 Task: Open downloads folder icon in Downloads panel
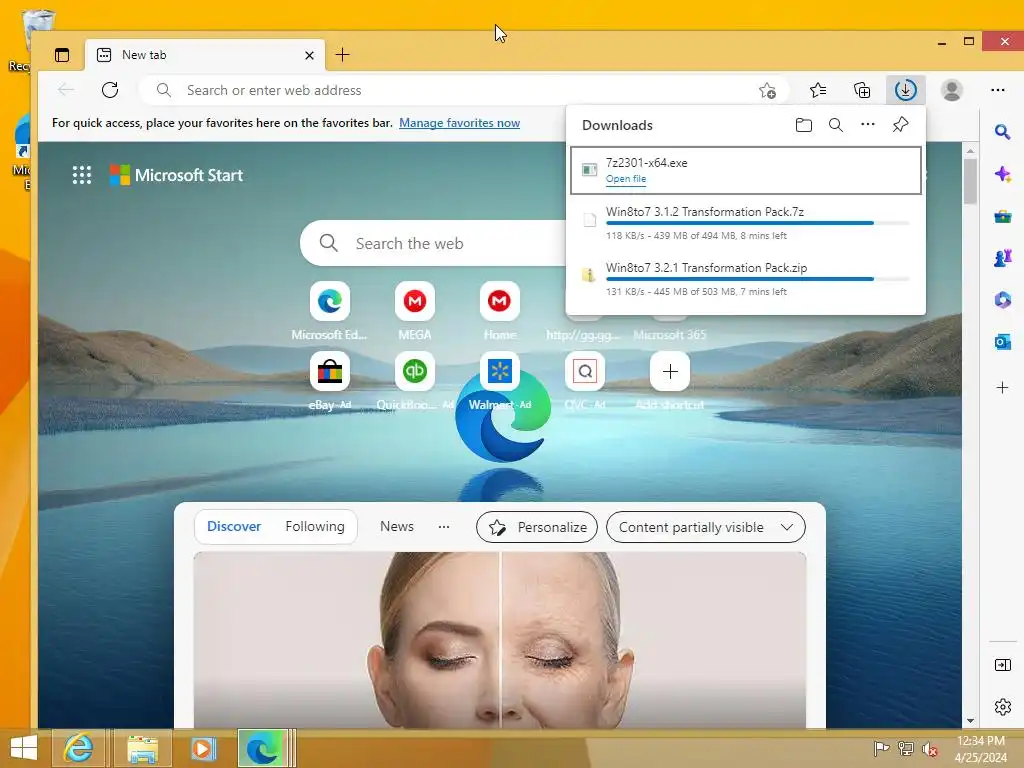[x=804, y=125]
